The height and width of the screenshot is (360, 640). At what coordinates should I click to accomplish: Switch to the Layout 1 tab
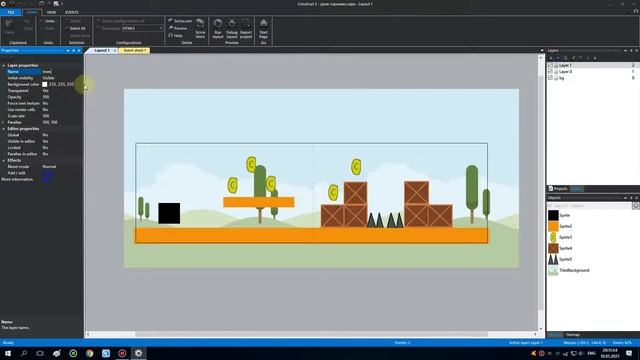coord(102,50)
